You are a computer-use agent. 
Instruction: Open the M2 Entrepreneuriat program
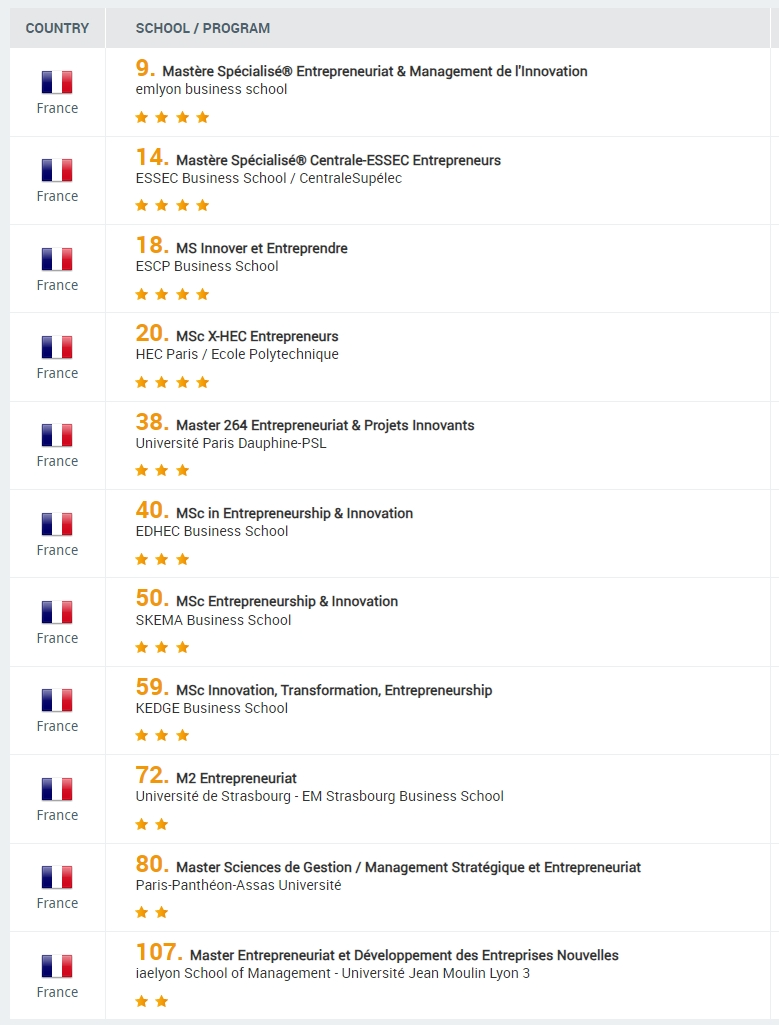236,778
